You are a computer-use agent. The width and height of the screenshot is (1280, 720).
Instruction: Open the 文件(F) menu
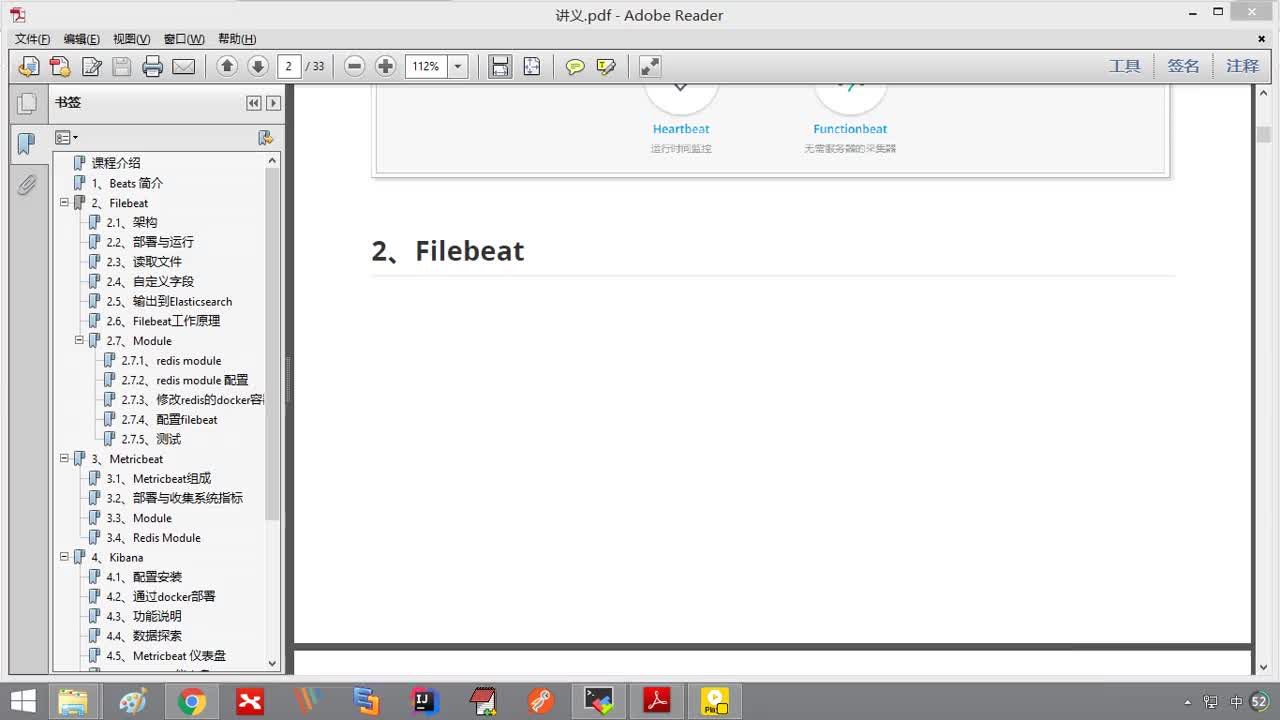click(32, 39)
